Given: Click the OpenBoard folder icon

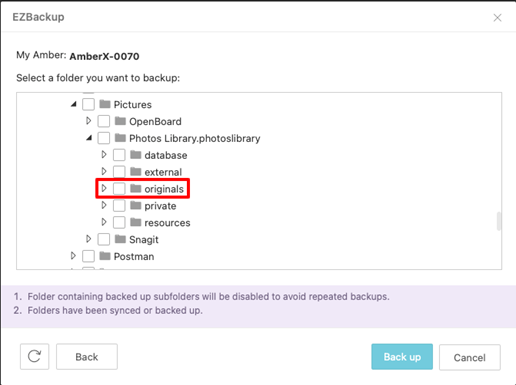Looking at the screenshot, I should (x=120, y=121).
